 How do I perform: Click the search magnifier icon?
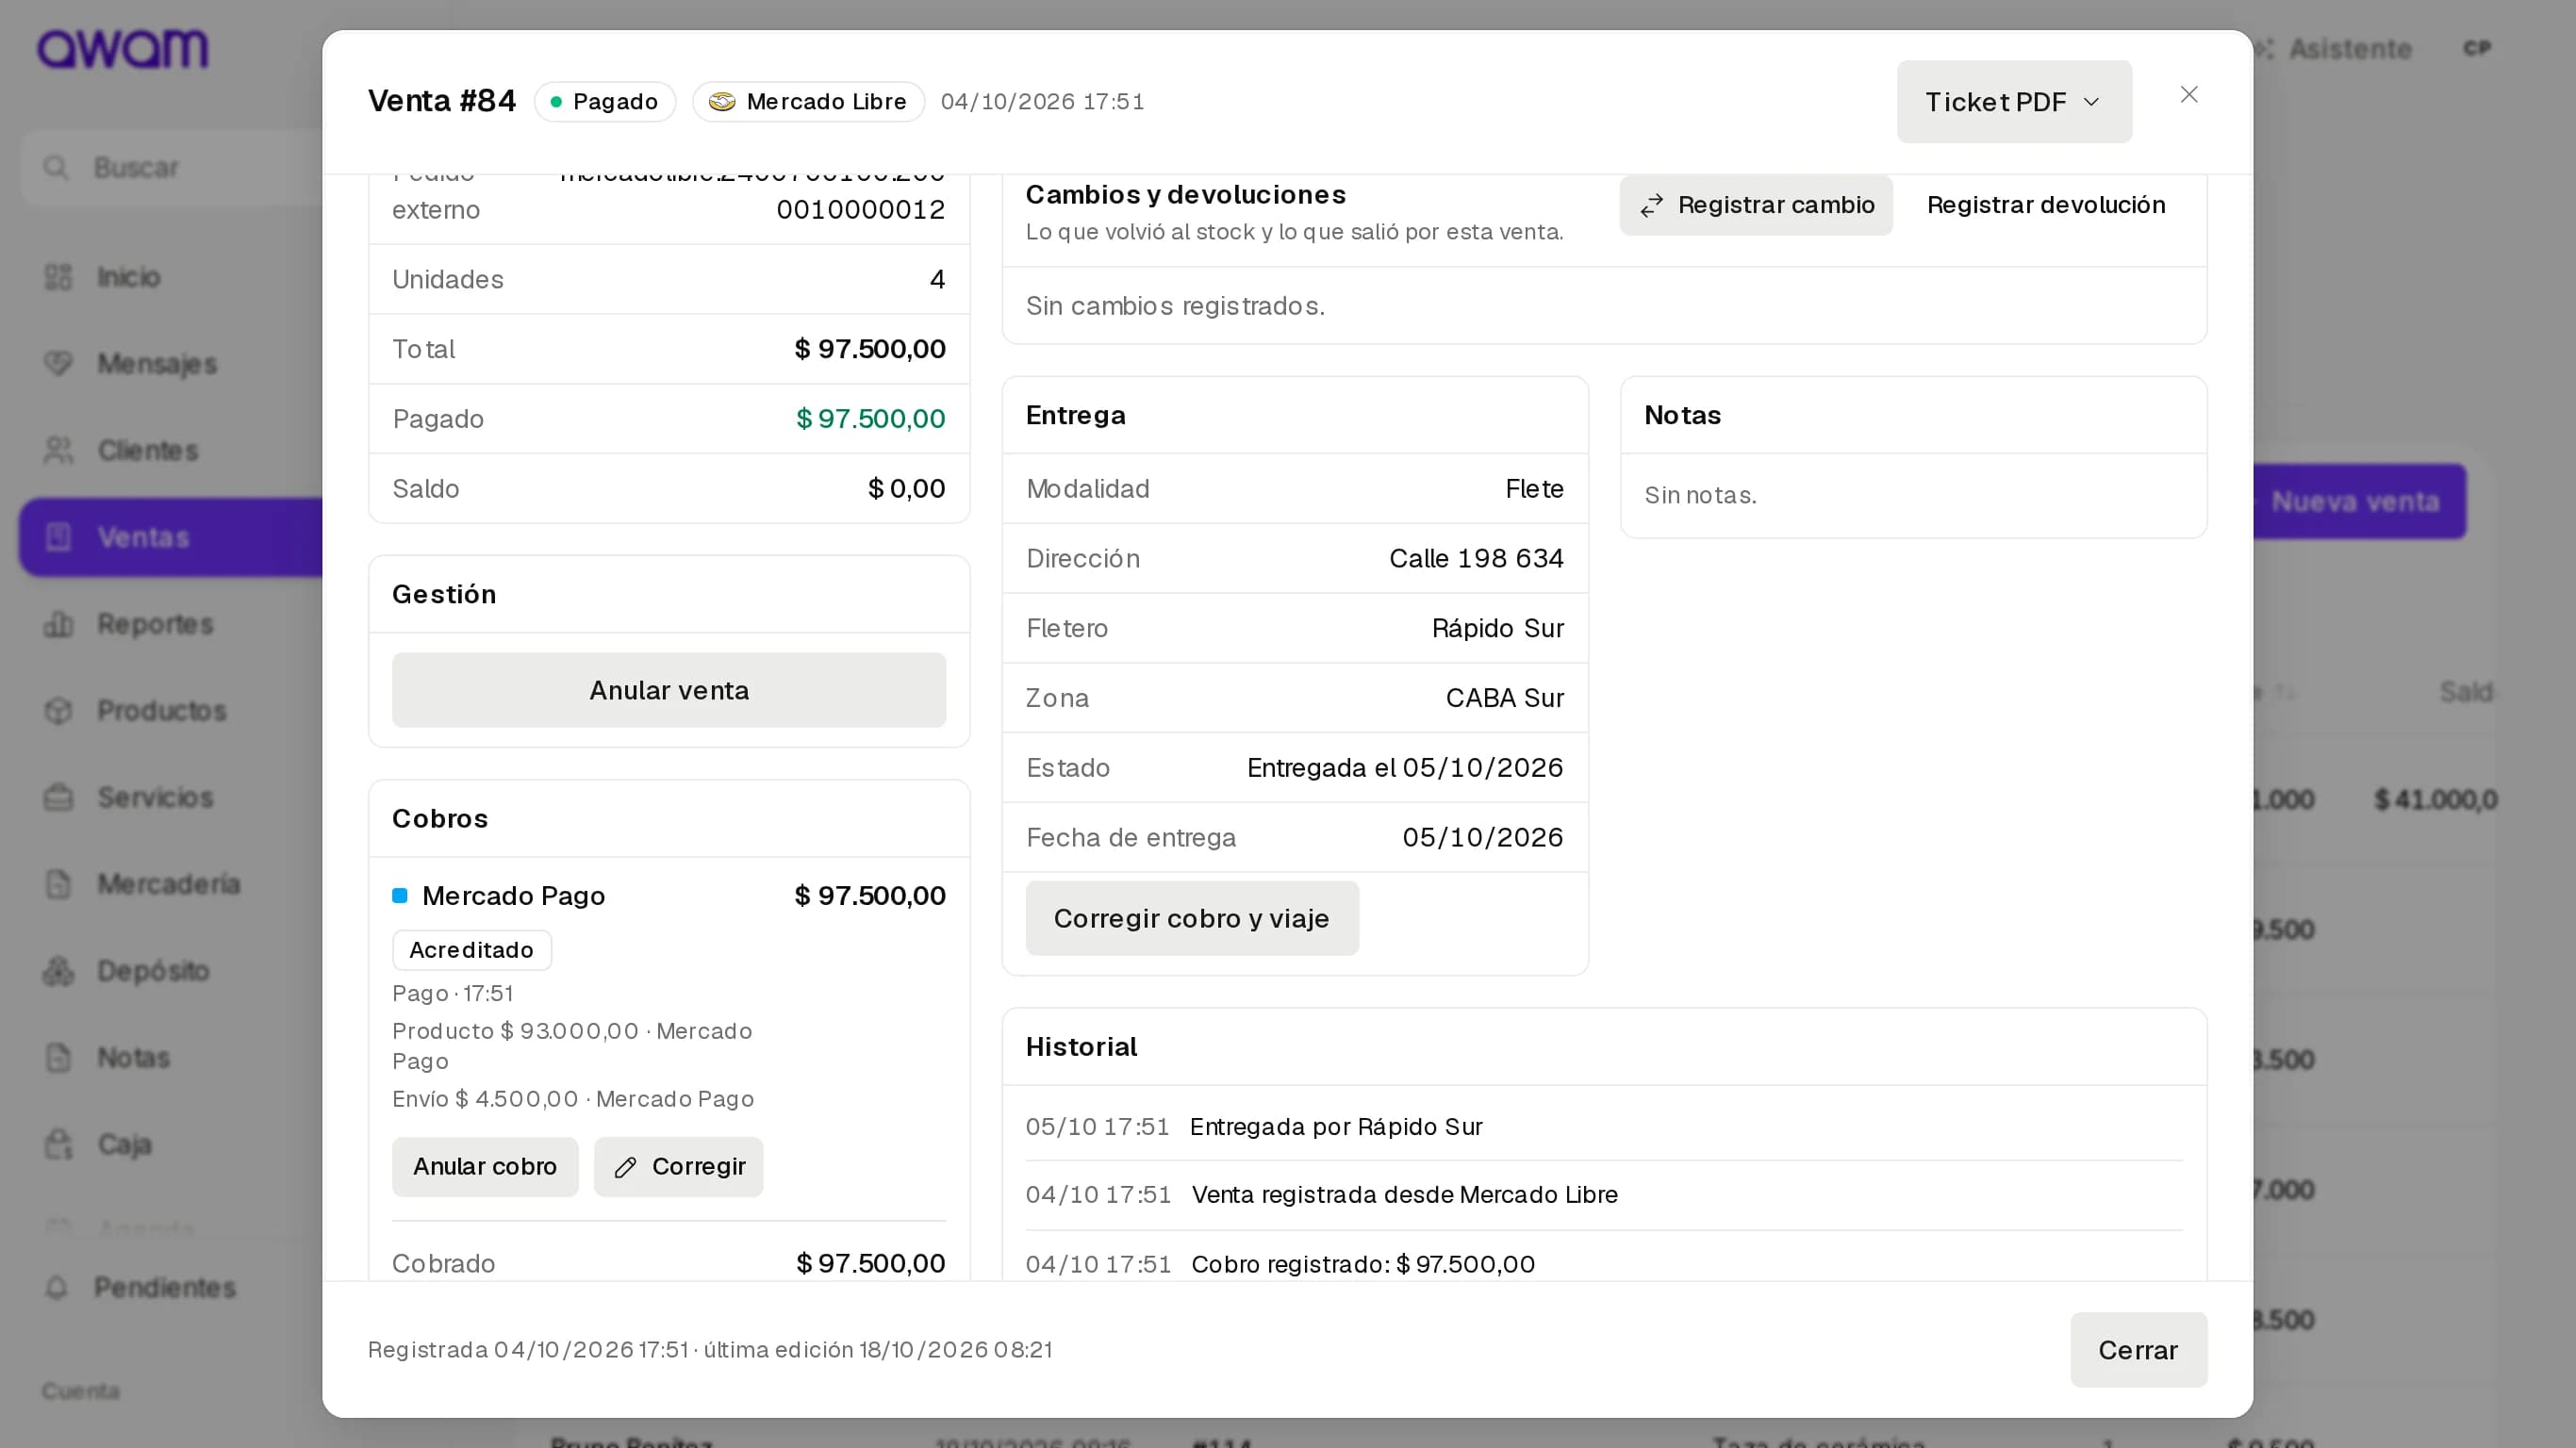click(x=56, y=167)
